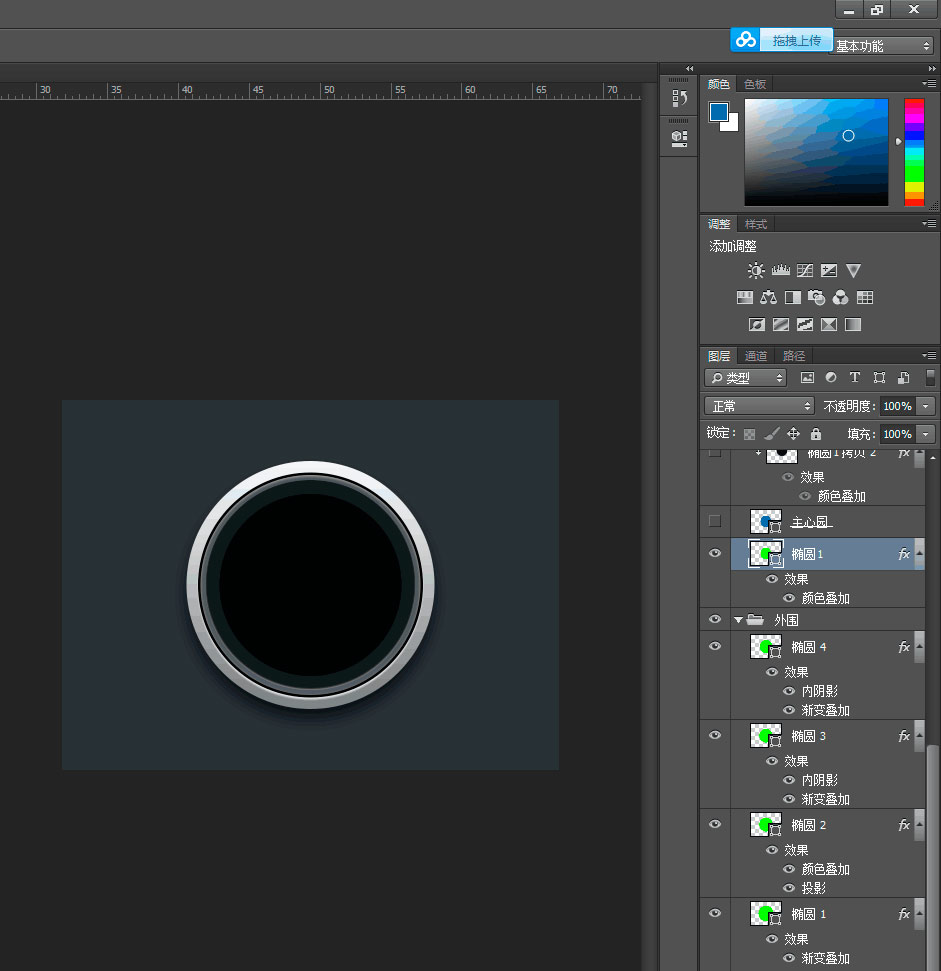Image resolution: width=941 pixels, height=971 pixels.
Task: Add a Levels adjustment layer
Action: point(781,271)
